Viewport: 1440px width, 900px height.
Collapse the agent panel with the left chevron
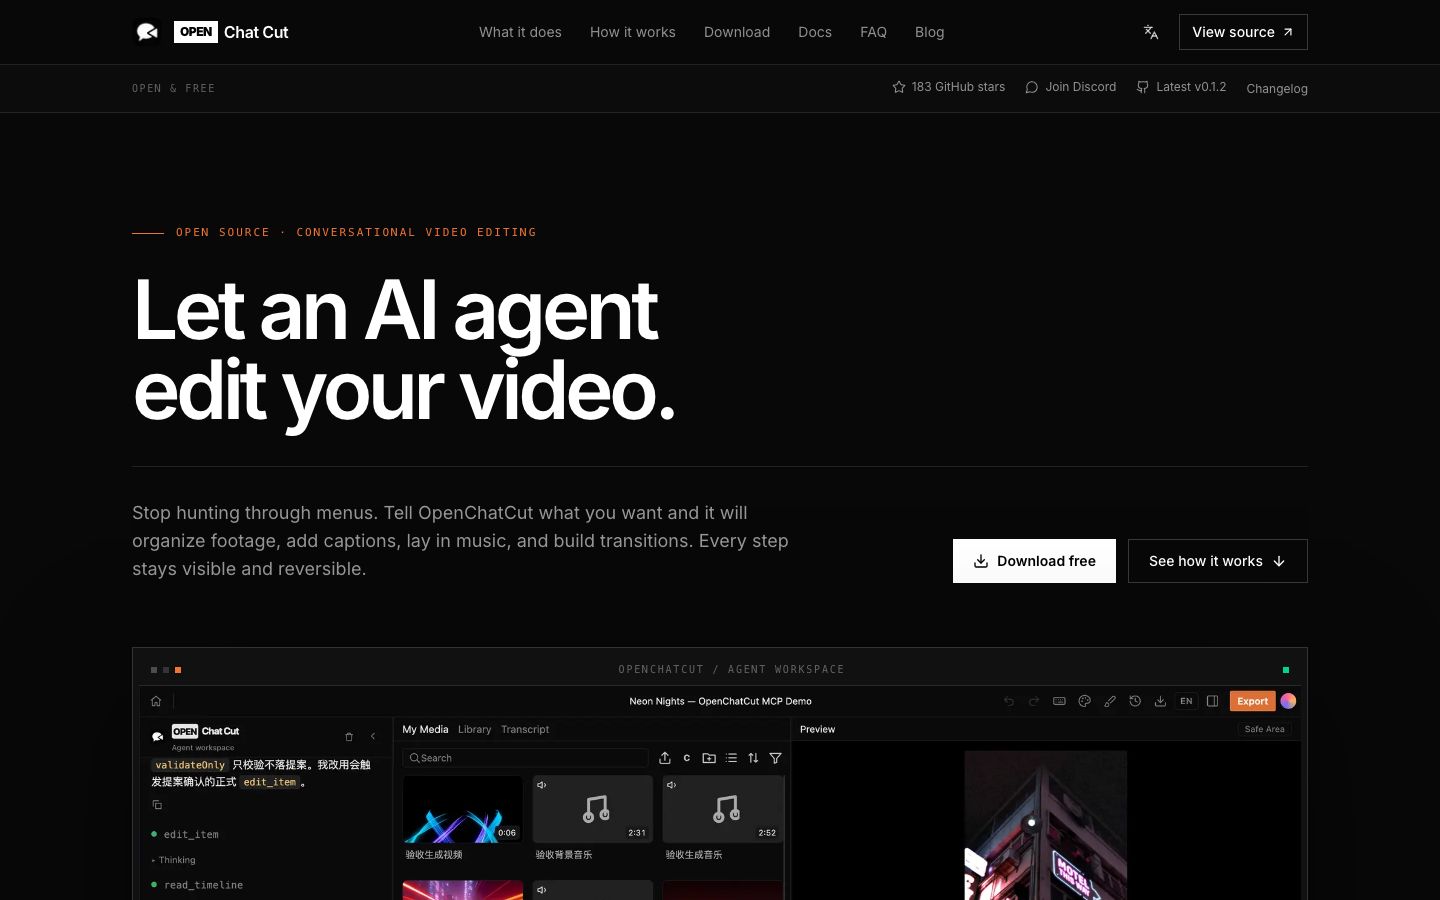tap(373, 737)
